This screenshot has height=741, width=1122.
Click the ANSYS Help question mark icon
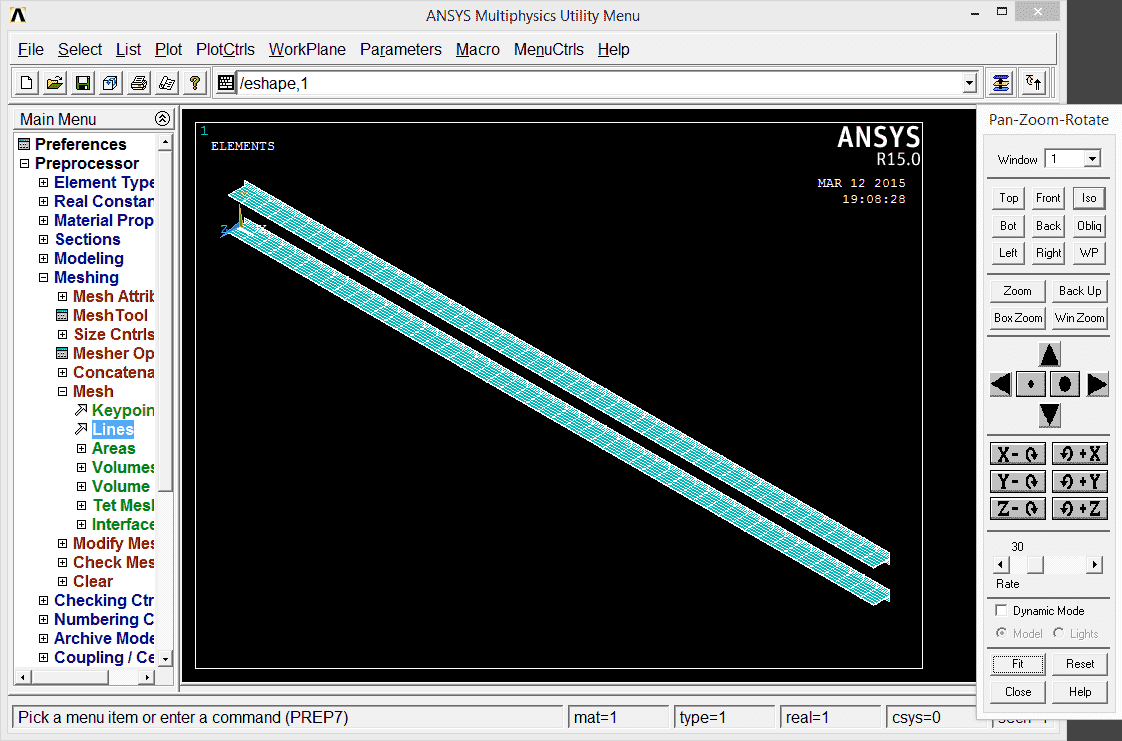pyautogui.click(x=195, y=83)
